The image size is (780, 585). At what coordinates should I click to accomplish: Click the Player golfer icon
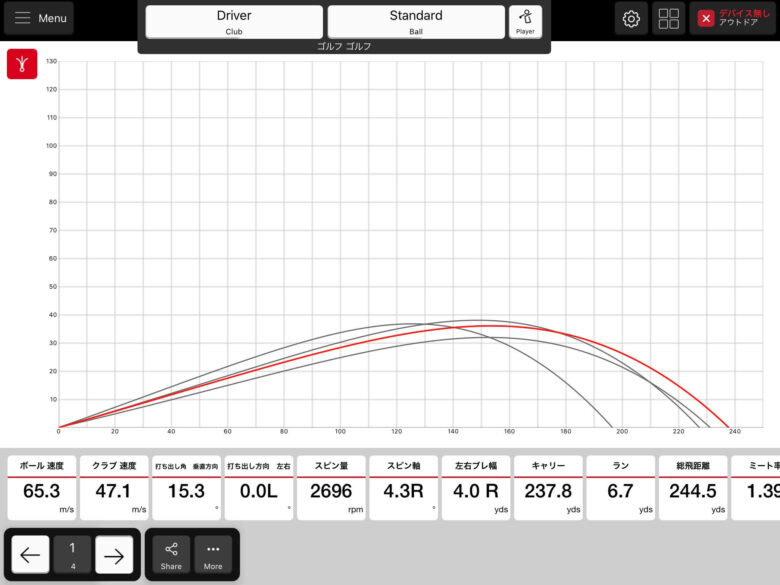pyautogui.click(x=525, y=21)
